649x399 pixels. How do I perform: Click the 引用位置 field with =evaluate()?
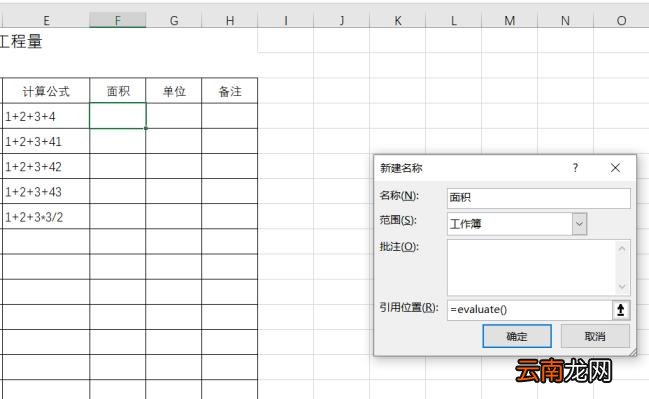[x=530, y=310]
